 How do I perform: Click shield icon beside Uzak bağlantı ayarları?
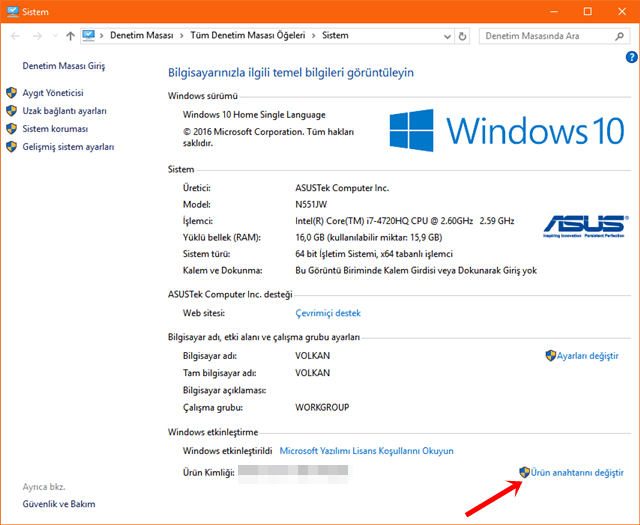click(11, 111)
